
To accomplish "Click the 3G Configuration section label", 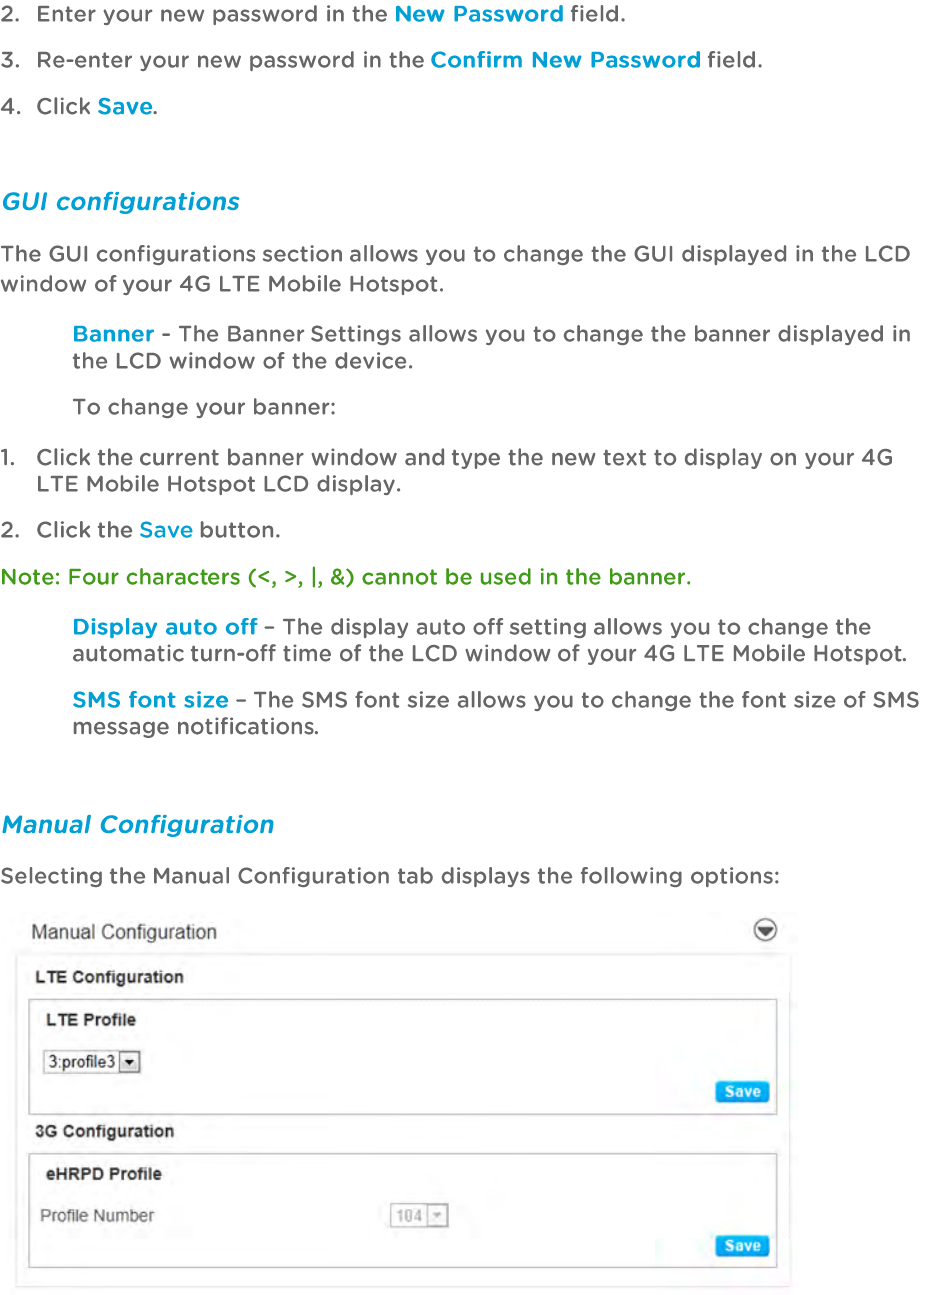I will pos(104,1131).
